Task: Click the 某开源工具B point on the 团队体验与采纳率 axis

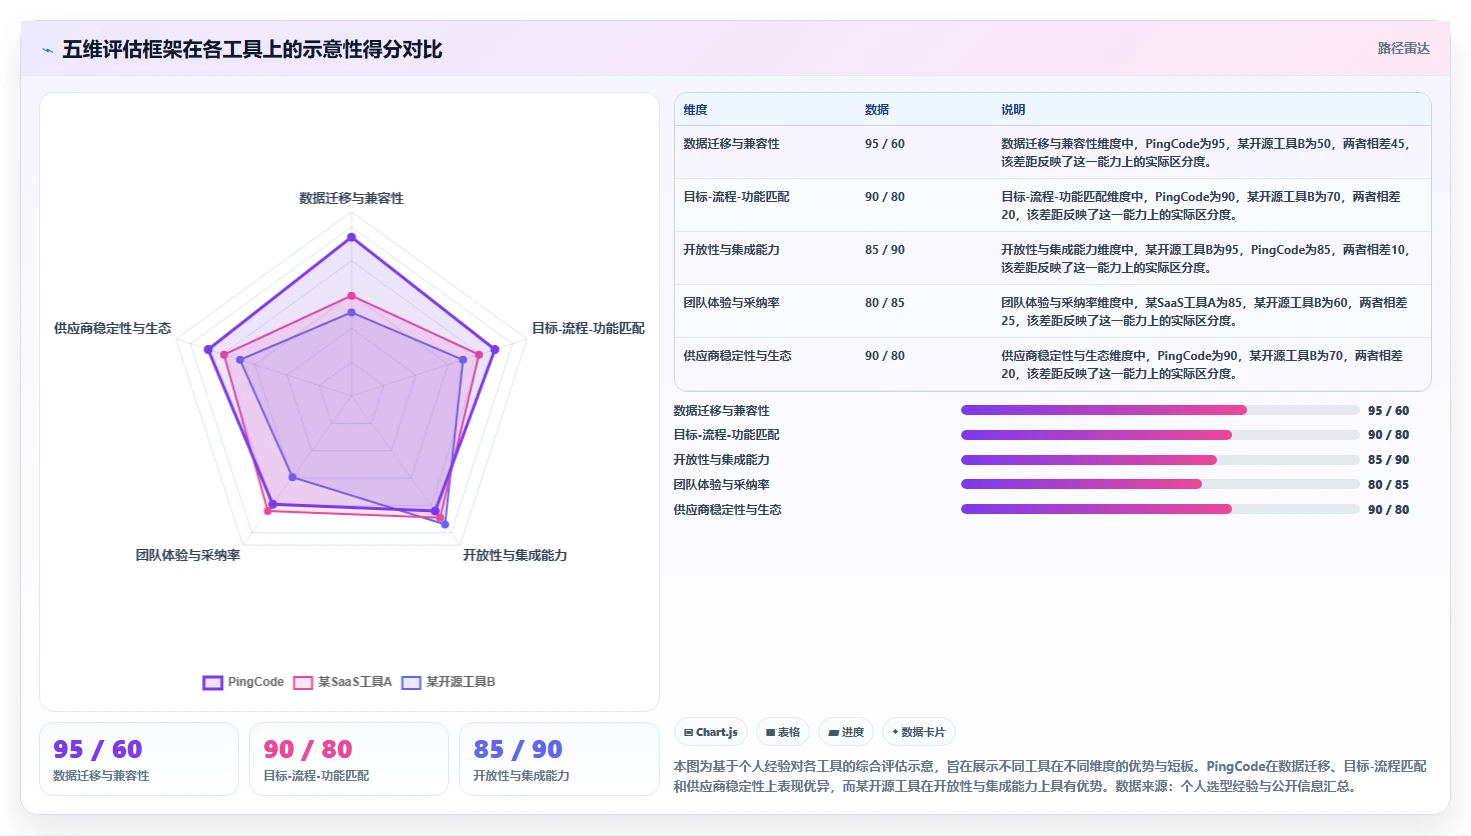Action: pyautogui.click(x=292, y=476)
